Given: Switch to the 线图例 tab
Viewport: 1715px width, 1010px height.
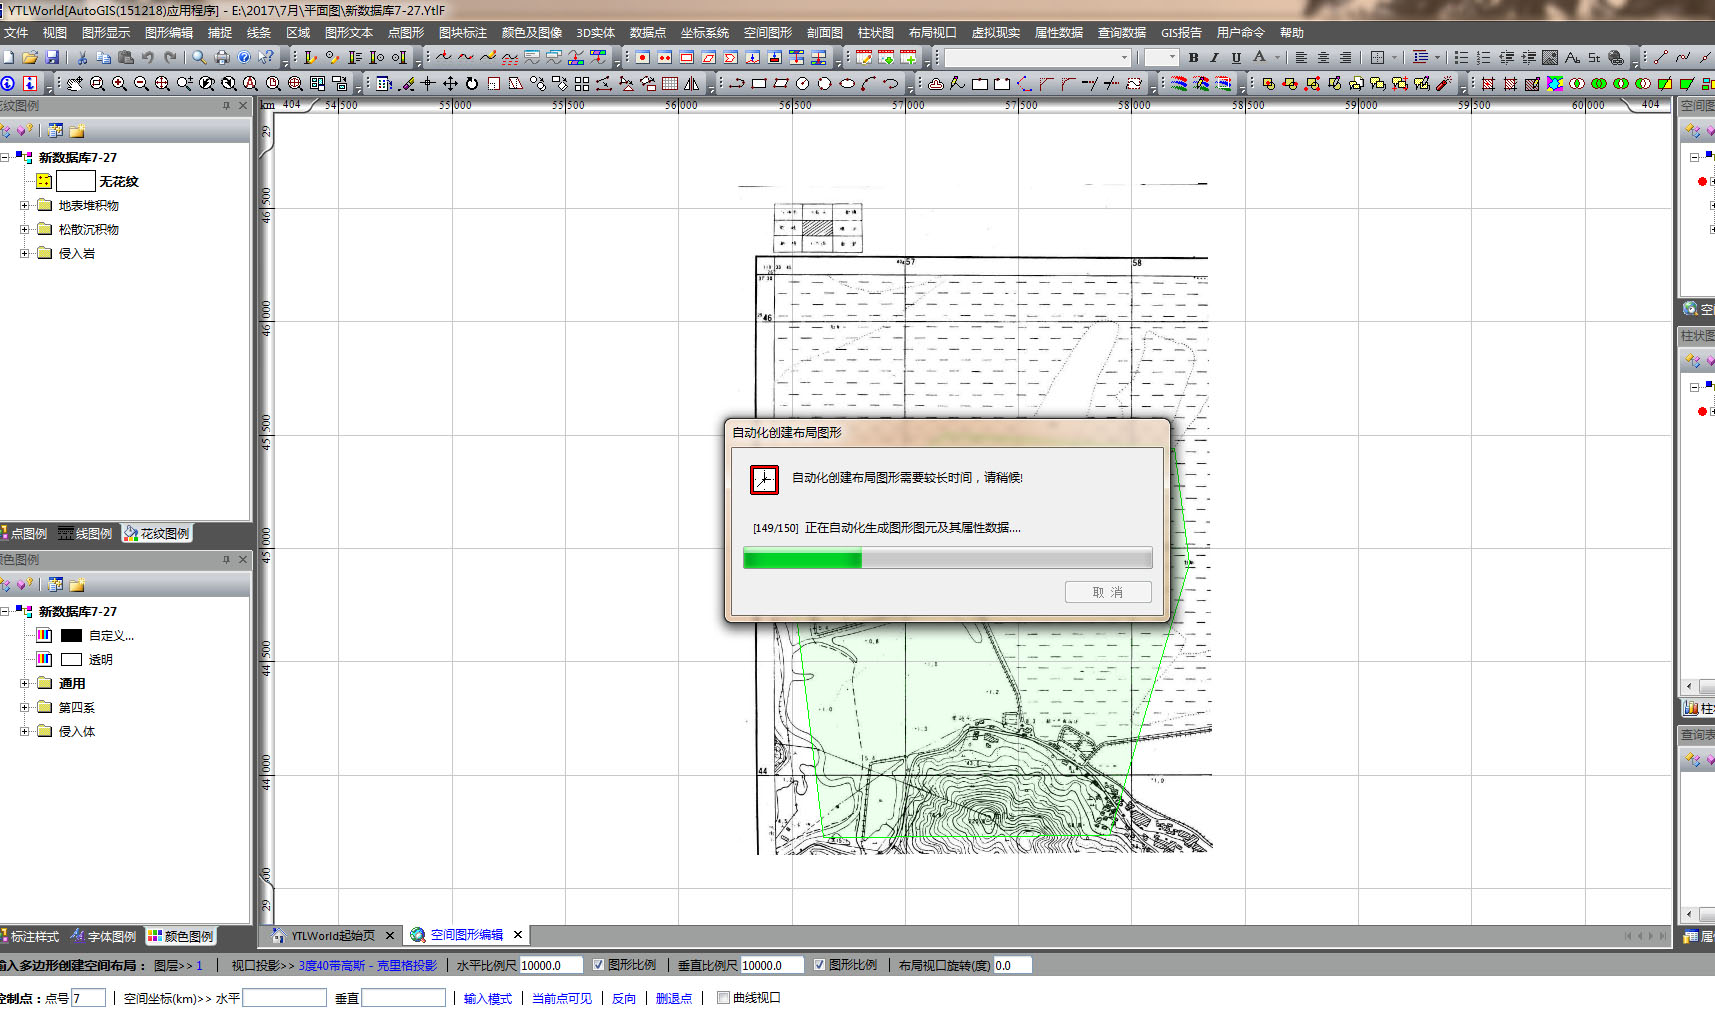Looking at the screenshot, I should coord(85,534).
